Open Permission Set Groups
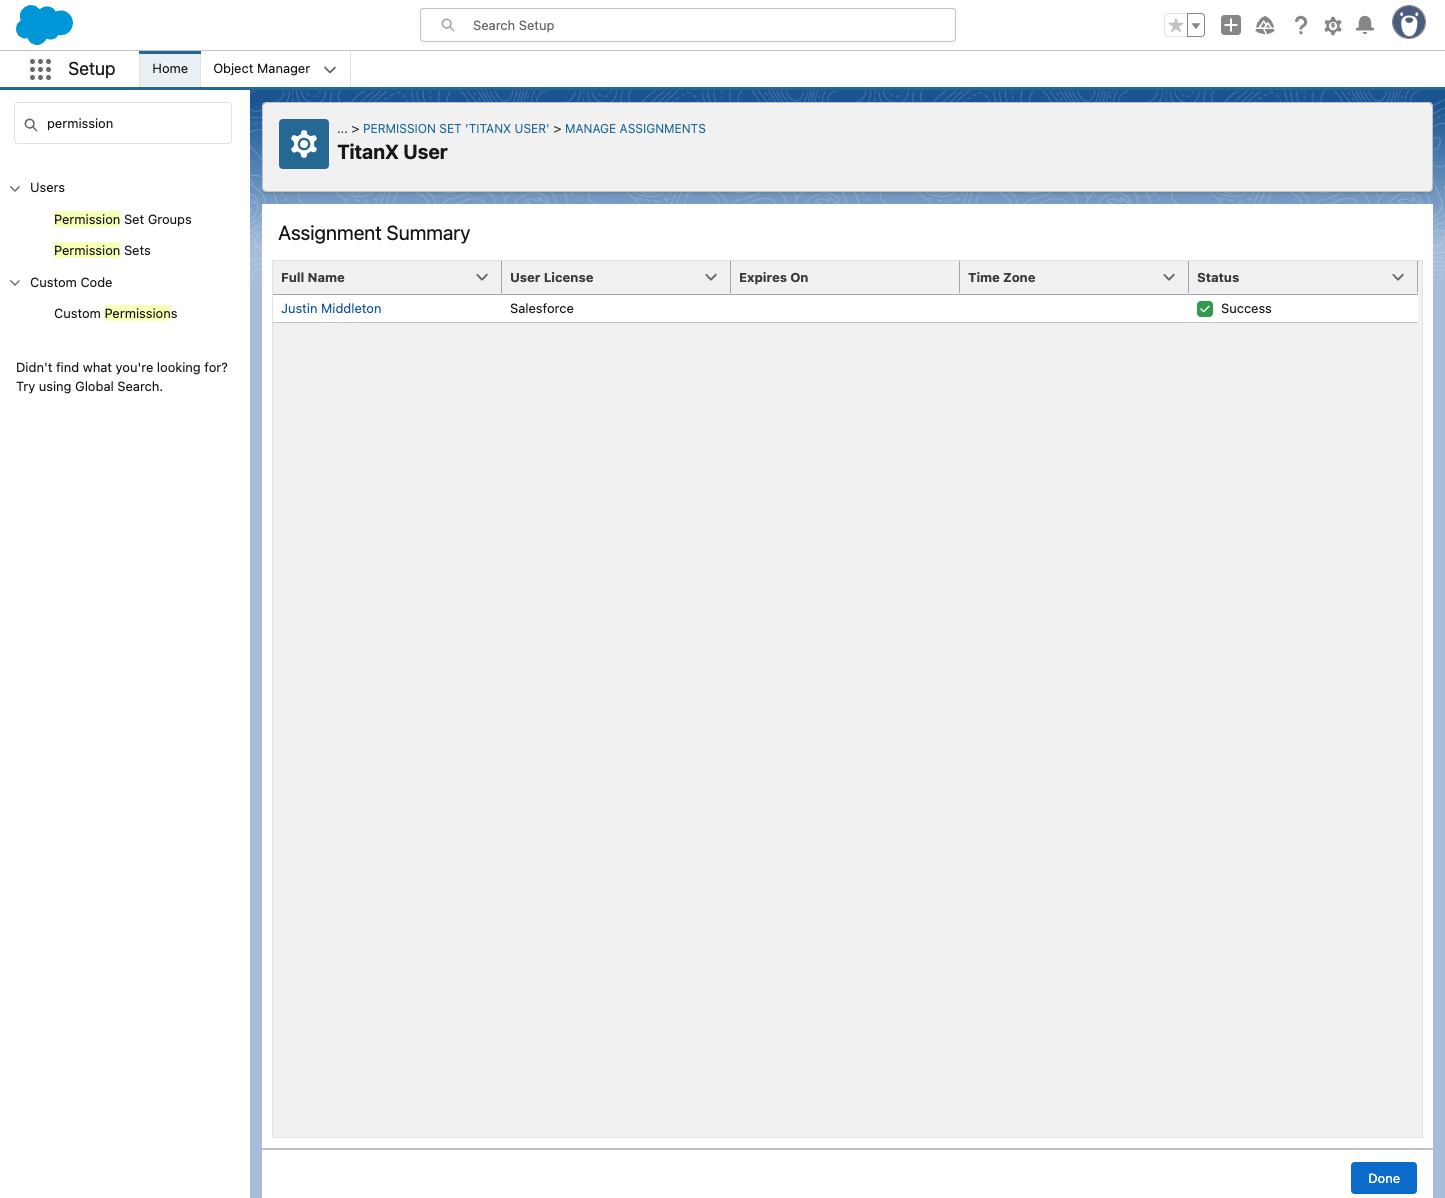 pyautogui.click(x=123, y=219)
